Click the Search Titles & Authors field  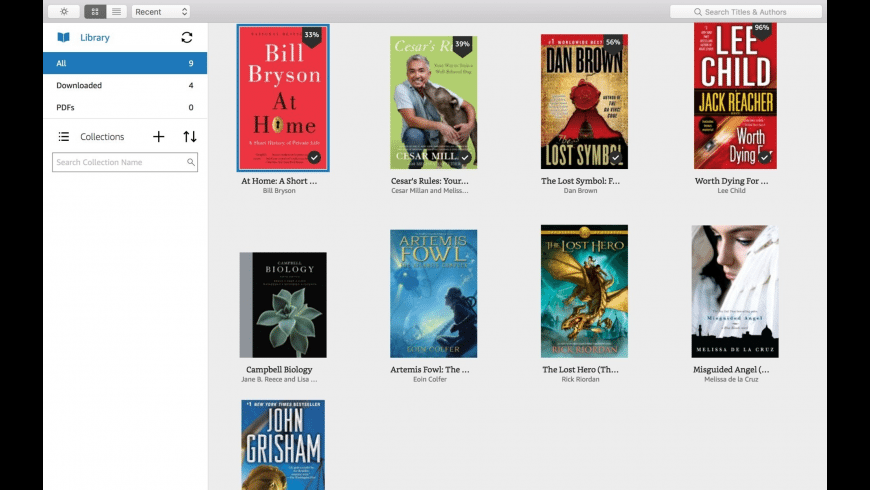pos(746,12)
